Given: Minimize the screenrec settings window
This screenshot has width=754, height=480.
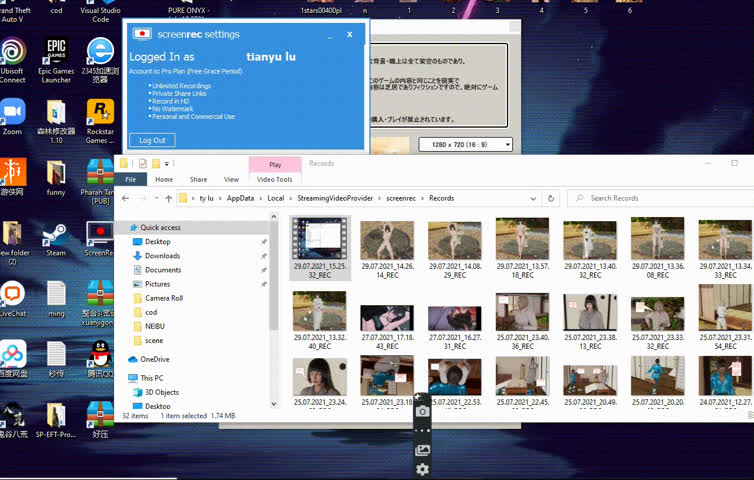Looking at the screenshot, I should [x=330, y=36].
